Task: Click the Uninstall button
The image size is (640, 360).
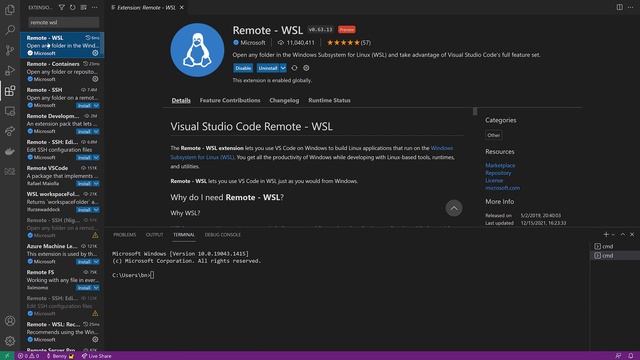Action: pos(268,68)
